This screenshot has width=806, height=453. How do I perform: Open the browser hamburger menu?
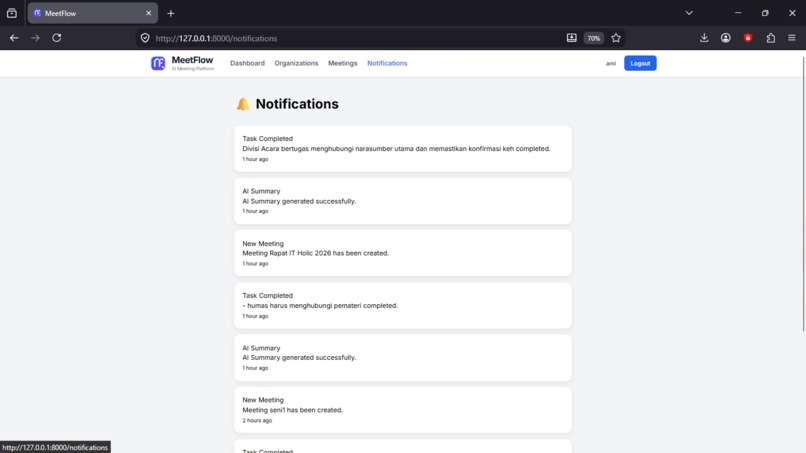click(792, 38)
